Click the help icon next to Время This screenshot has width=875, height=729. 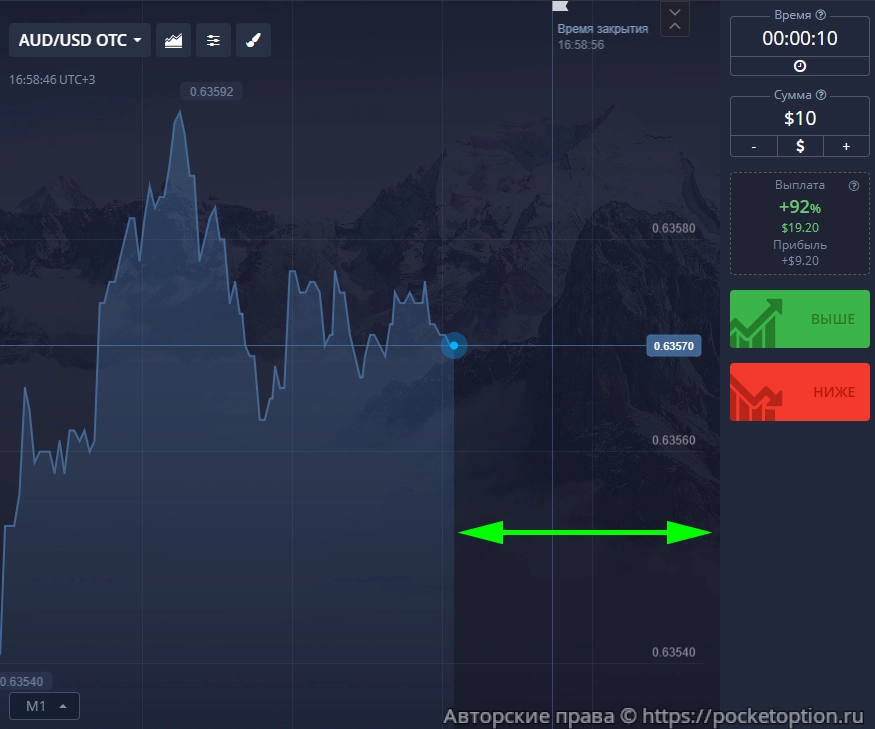point(821,15)
